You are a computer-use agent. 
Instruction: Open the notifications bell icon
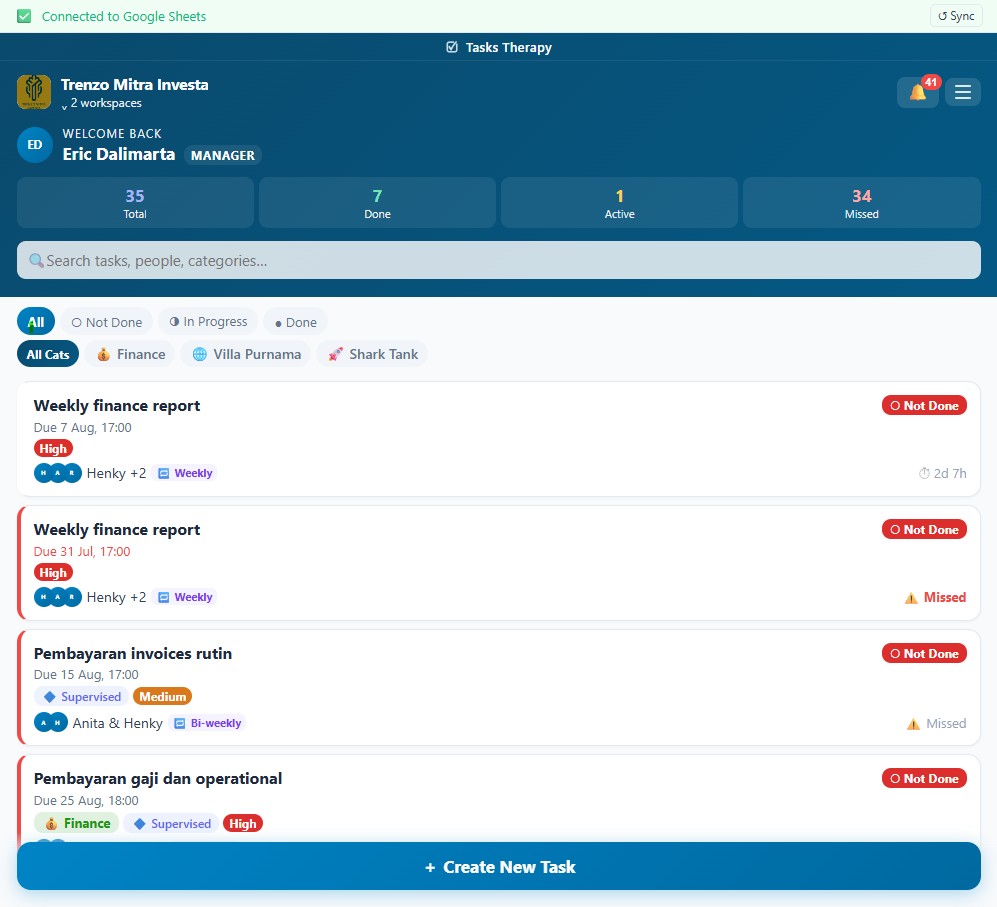pyautogui.click(x=918, y=93)
